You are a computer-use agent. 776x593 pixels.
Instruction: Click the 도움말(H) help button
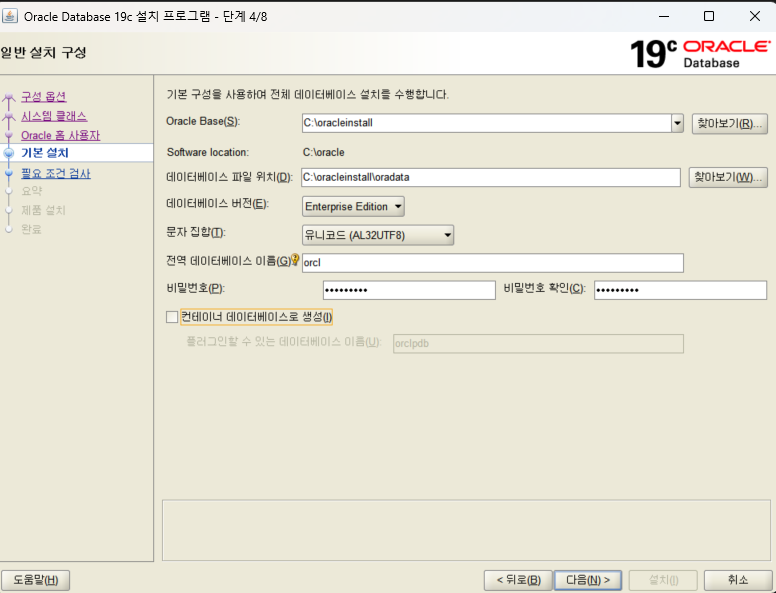pos(35,580)
